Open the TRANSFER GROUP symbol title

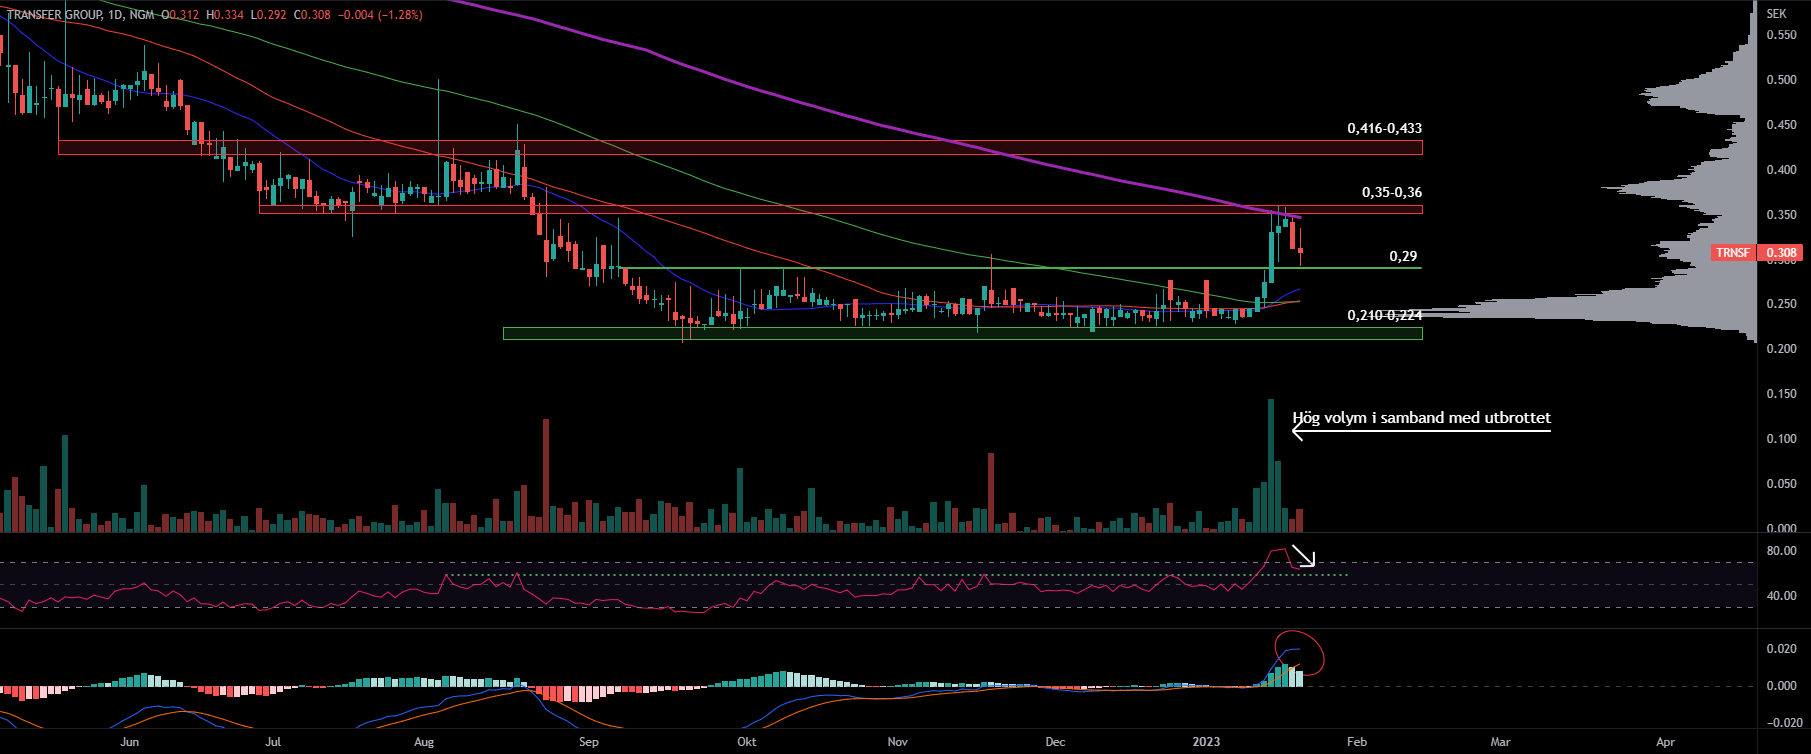coord(55,15)
